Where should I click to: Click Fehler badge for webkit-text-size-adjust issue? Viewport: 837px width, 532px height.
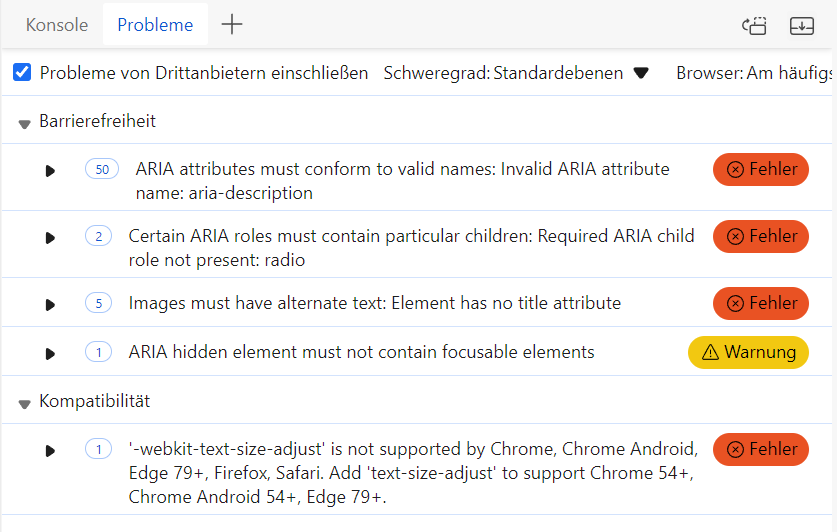(761, 449)
